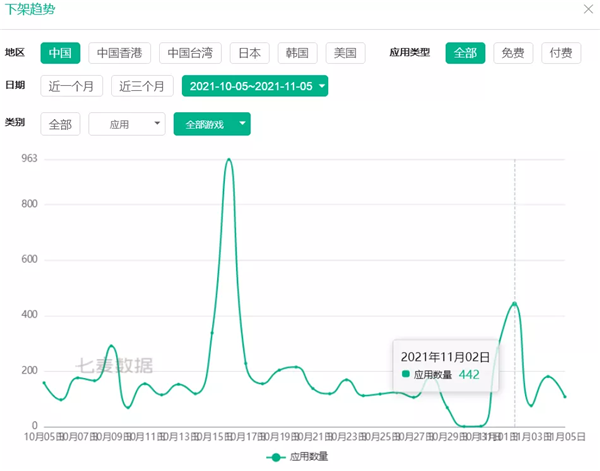Viewport: 600px width, 471px height.
Task: Click the y-axis label 200
Action: pyautogui.click(x=29, y=370)
